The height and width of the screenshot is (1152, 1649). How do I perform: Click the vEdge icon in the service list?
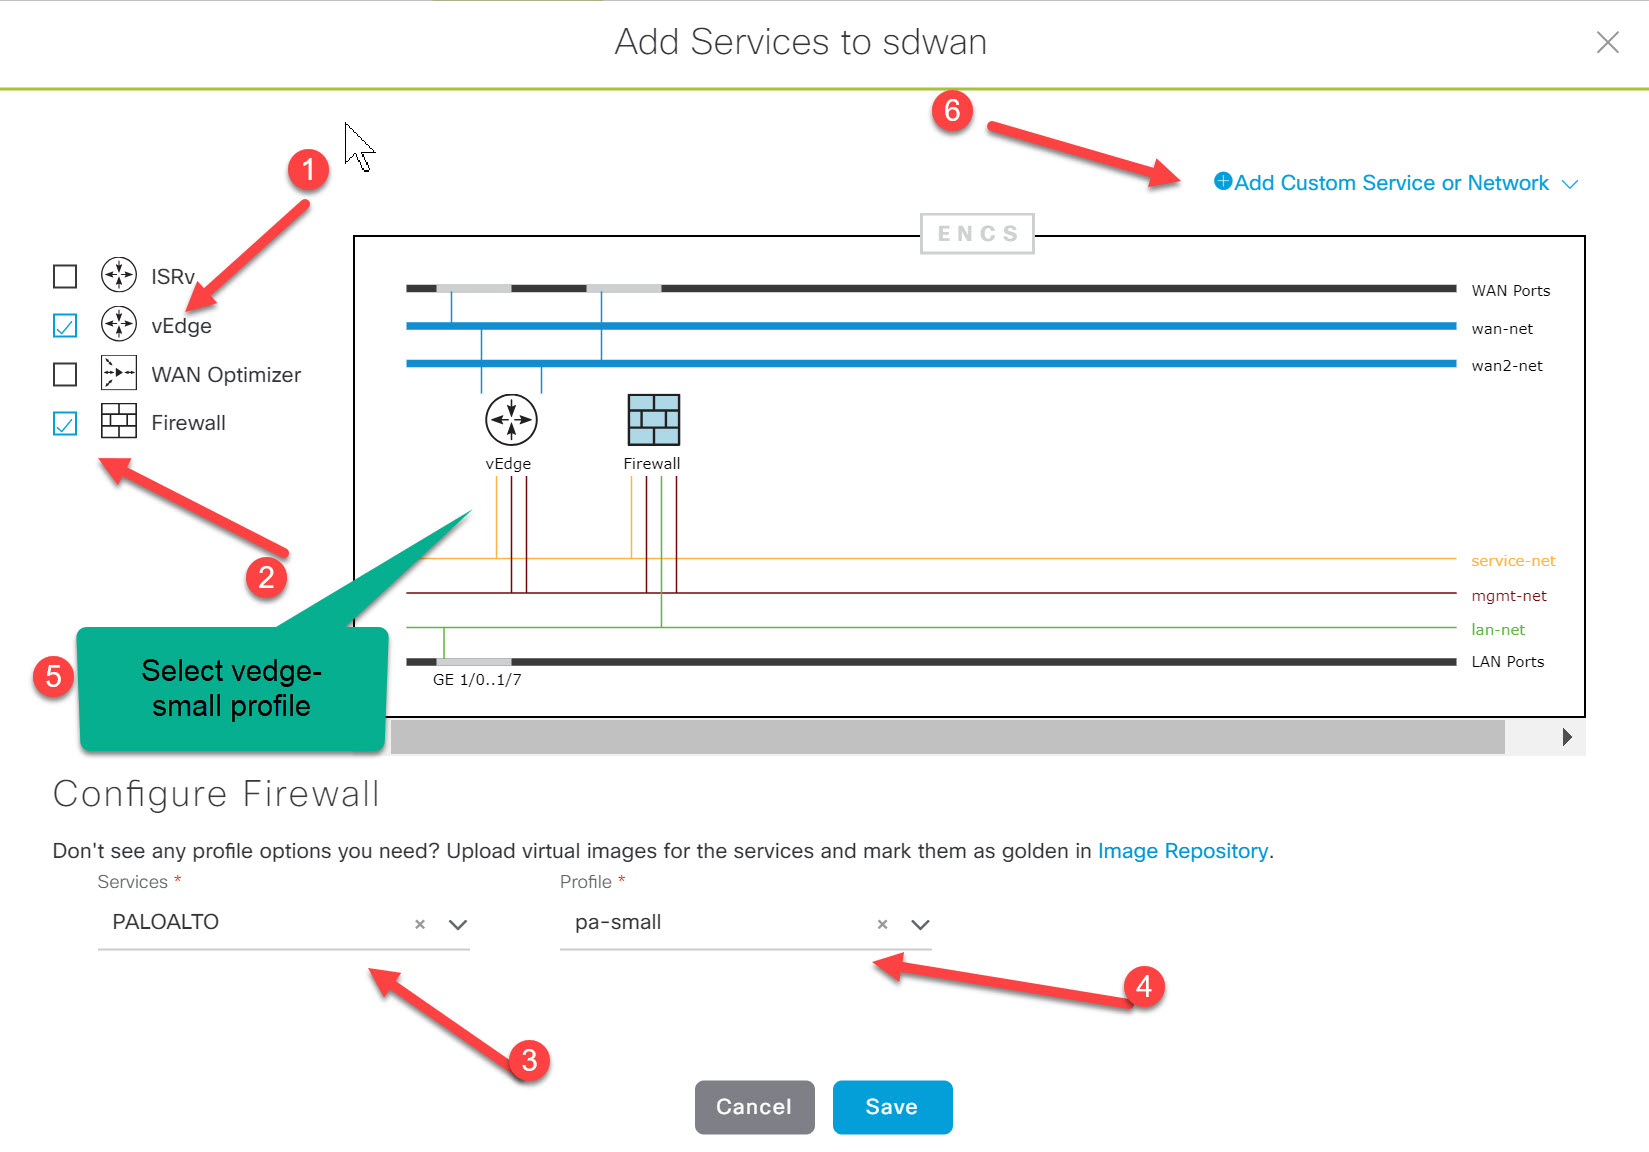click(x=119, y=324)
